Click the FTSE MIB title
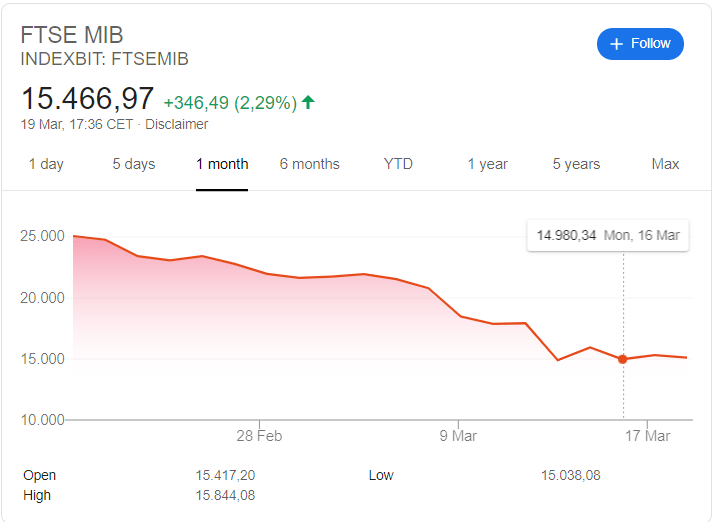This screenshot has height=522, width=712. point(72,35)
